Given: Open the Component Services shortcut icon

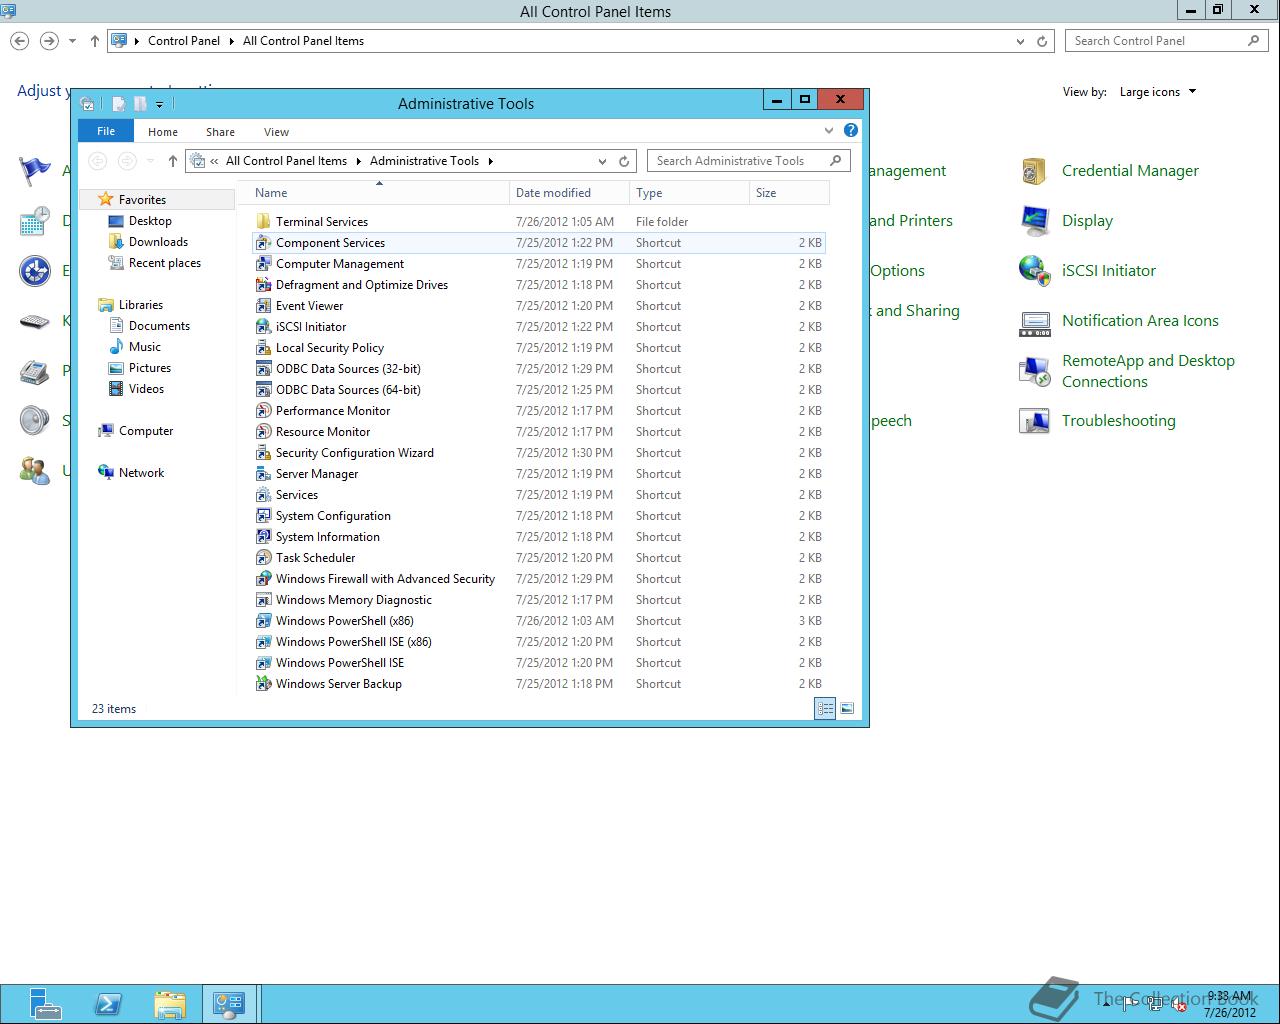Looking at the screenshot, I should 263,243.
